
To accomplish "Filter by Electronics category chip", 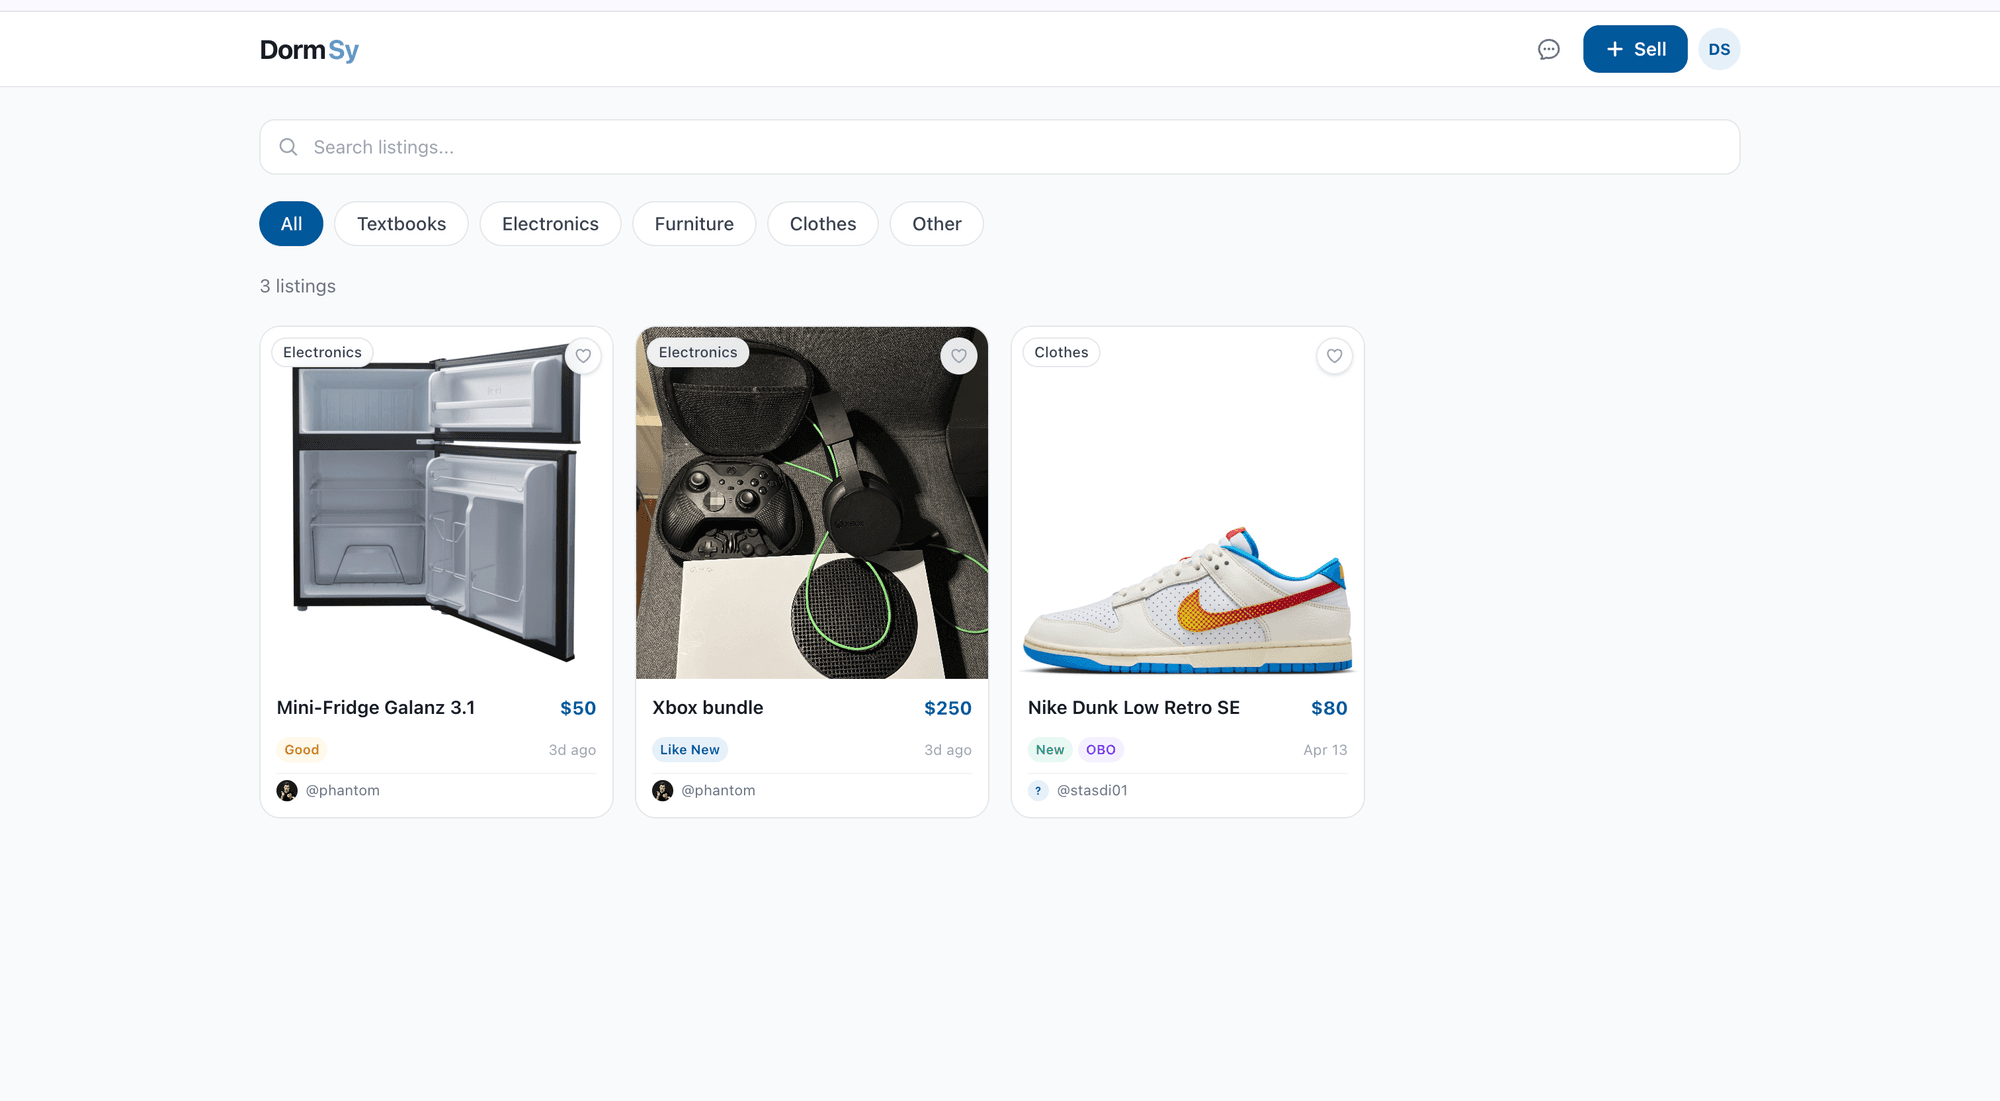I will coord(550,224).
